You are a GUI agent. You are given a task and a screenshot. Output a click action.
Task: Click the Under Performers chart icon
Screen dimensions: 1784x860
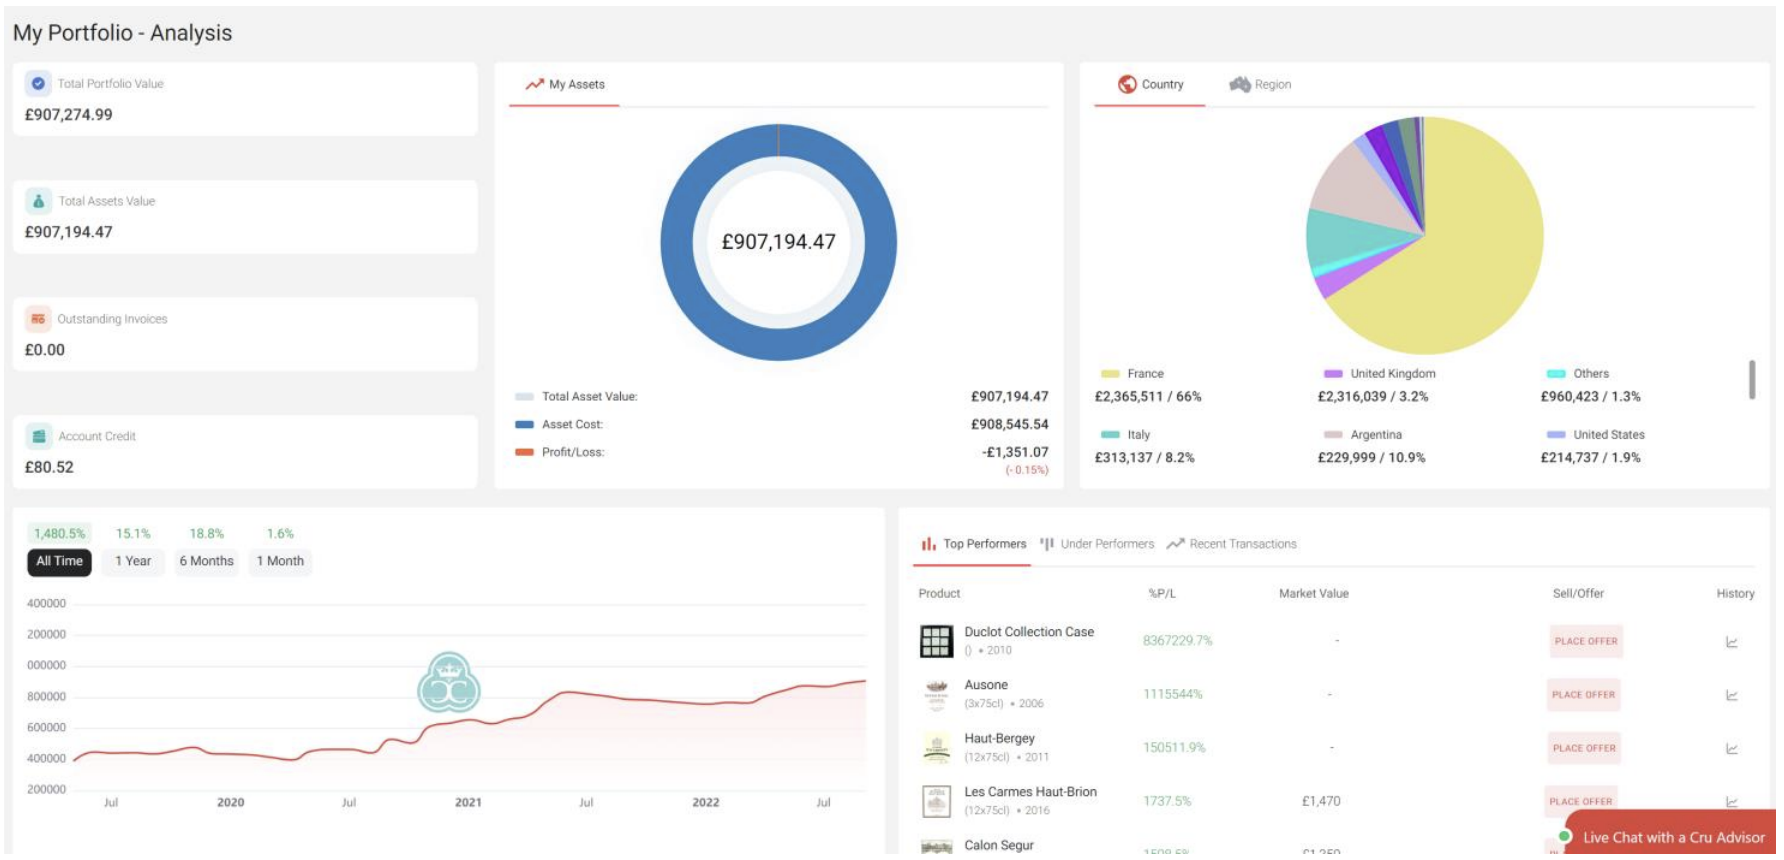[x=1047, y=544]
